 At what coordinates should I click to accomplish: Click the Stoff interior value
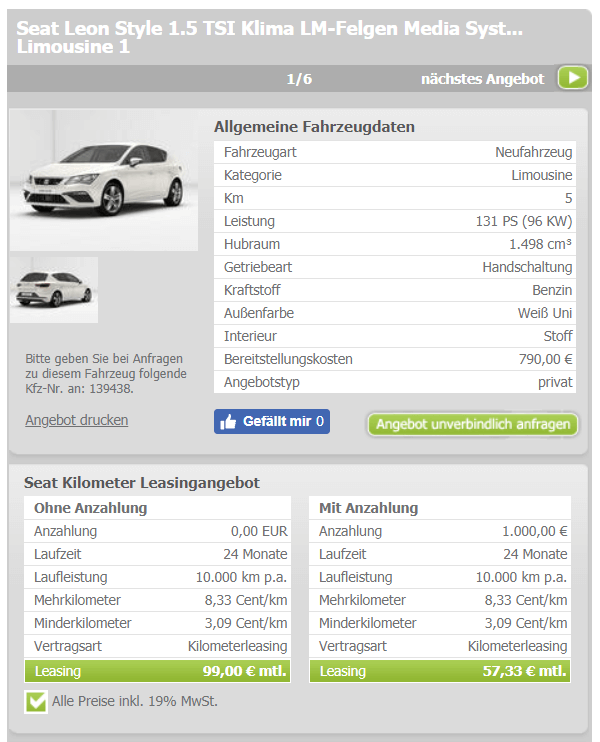[557, 336]
